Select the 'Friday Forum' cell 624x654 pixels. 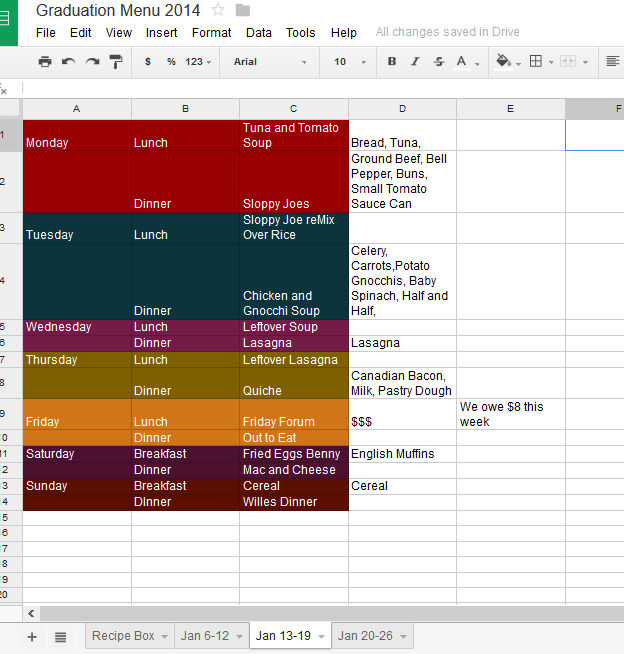[x=294, y=414]
